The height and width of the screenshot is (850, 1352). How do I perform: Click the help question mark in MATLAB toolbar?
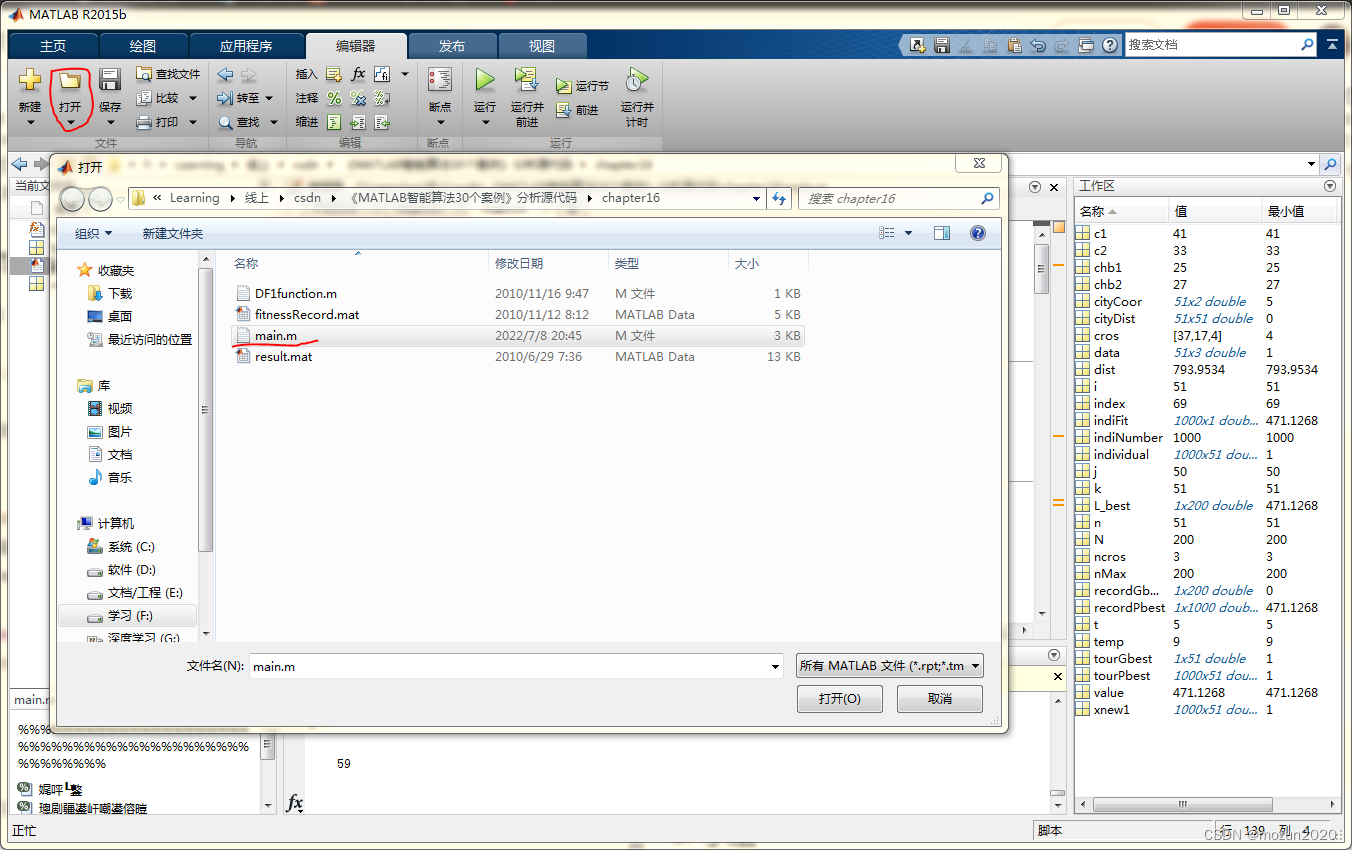coord(1110,45)
